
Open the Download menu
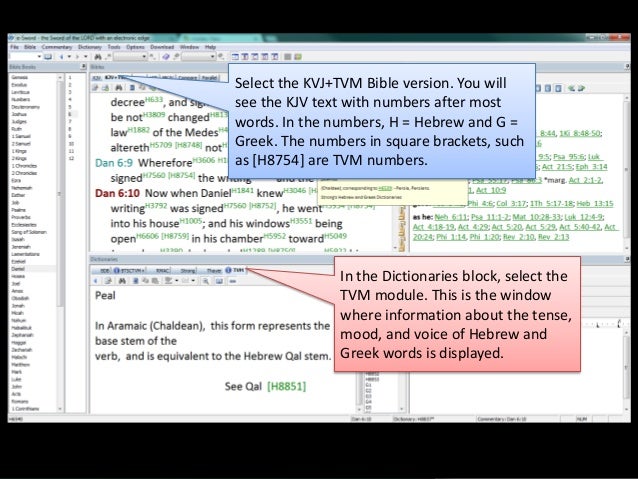[162, 47]
